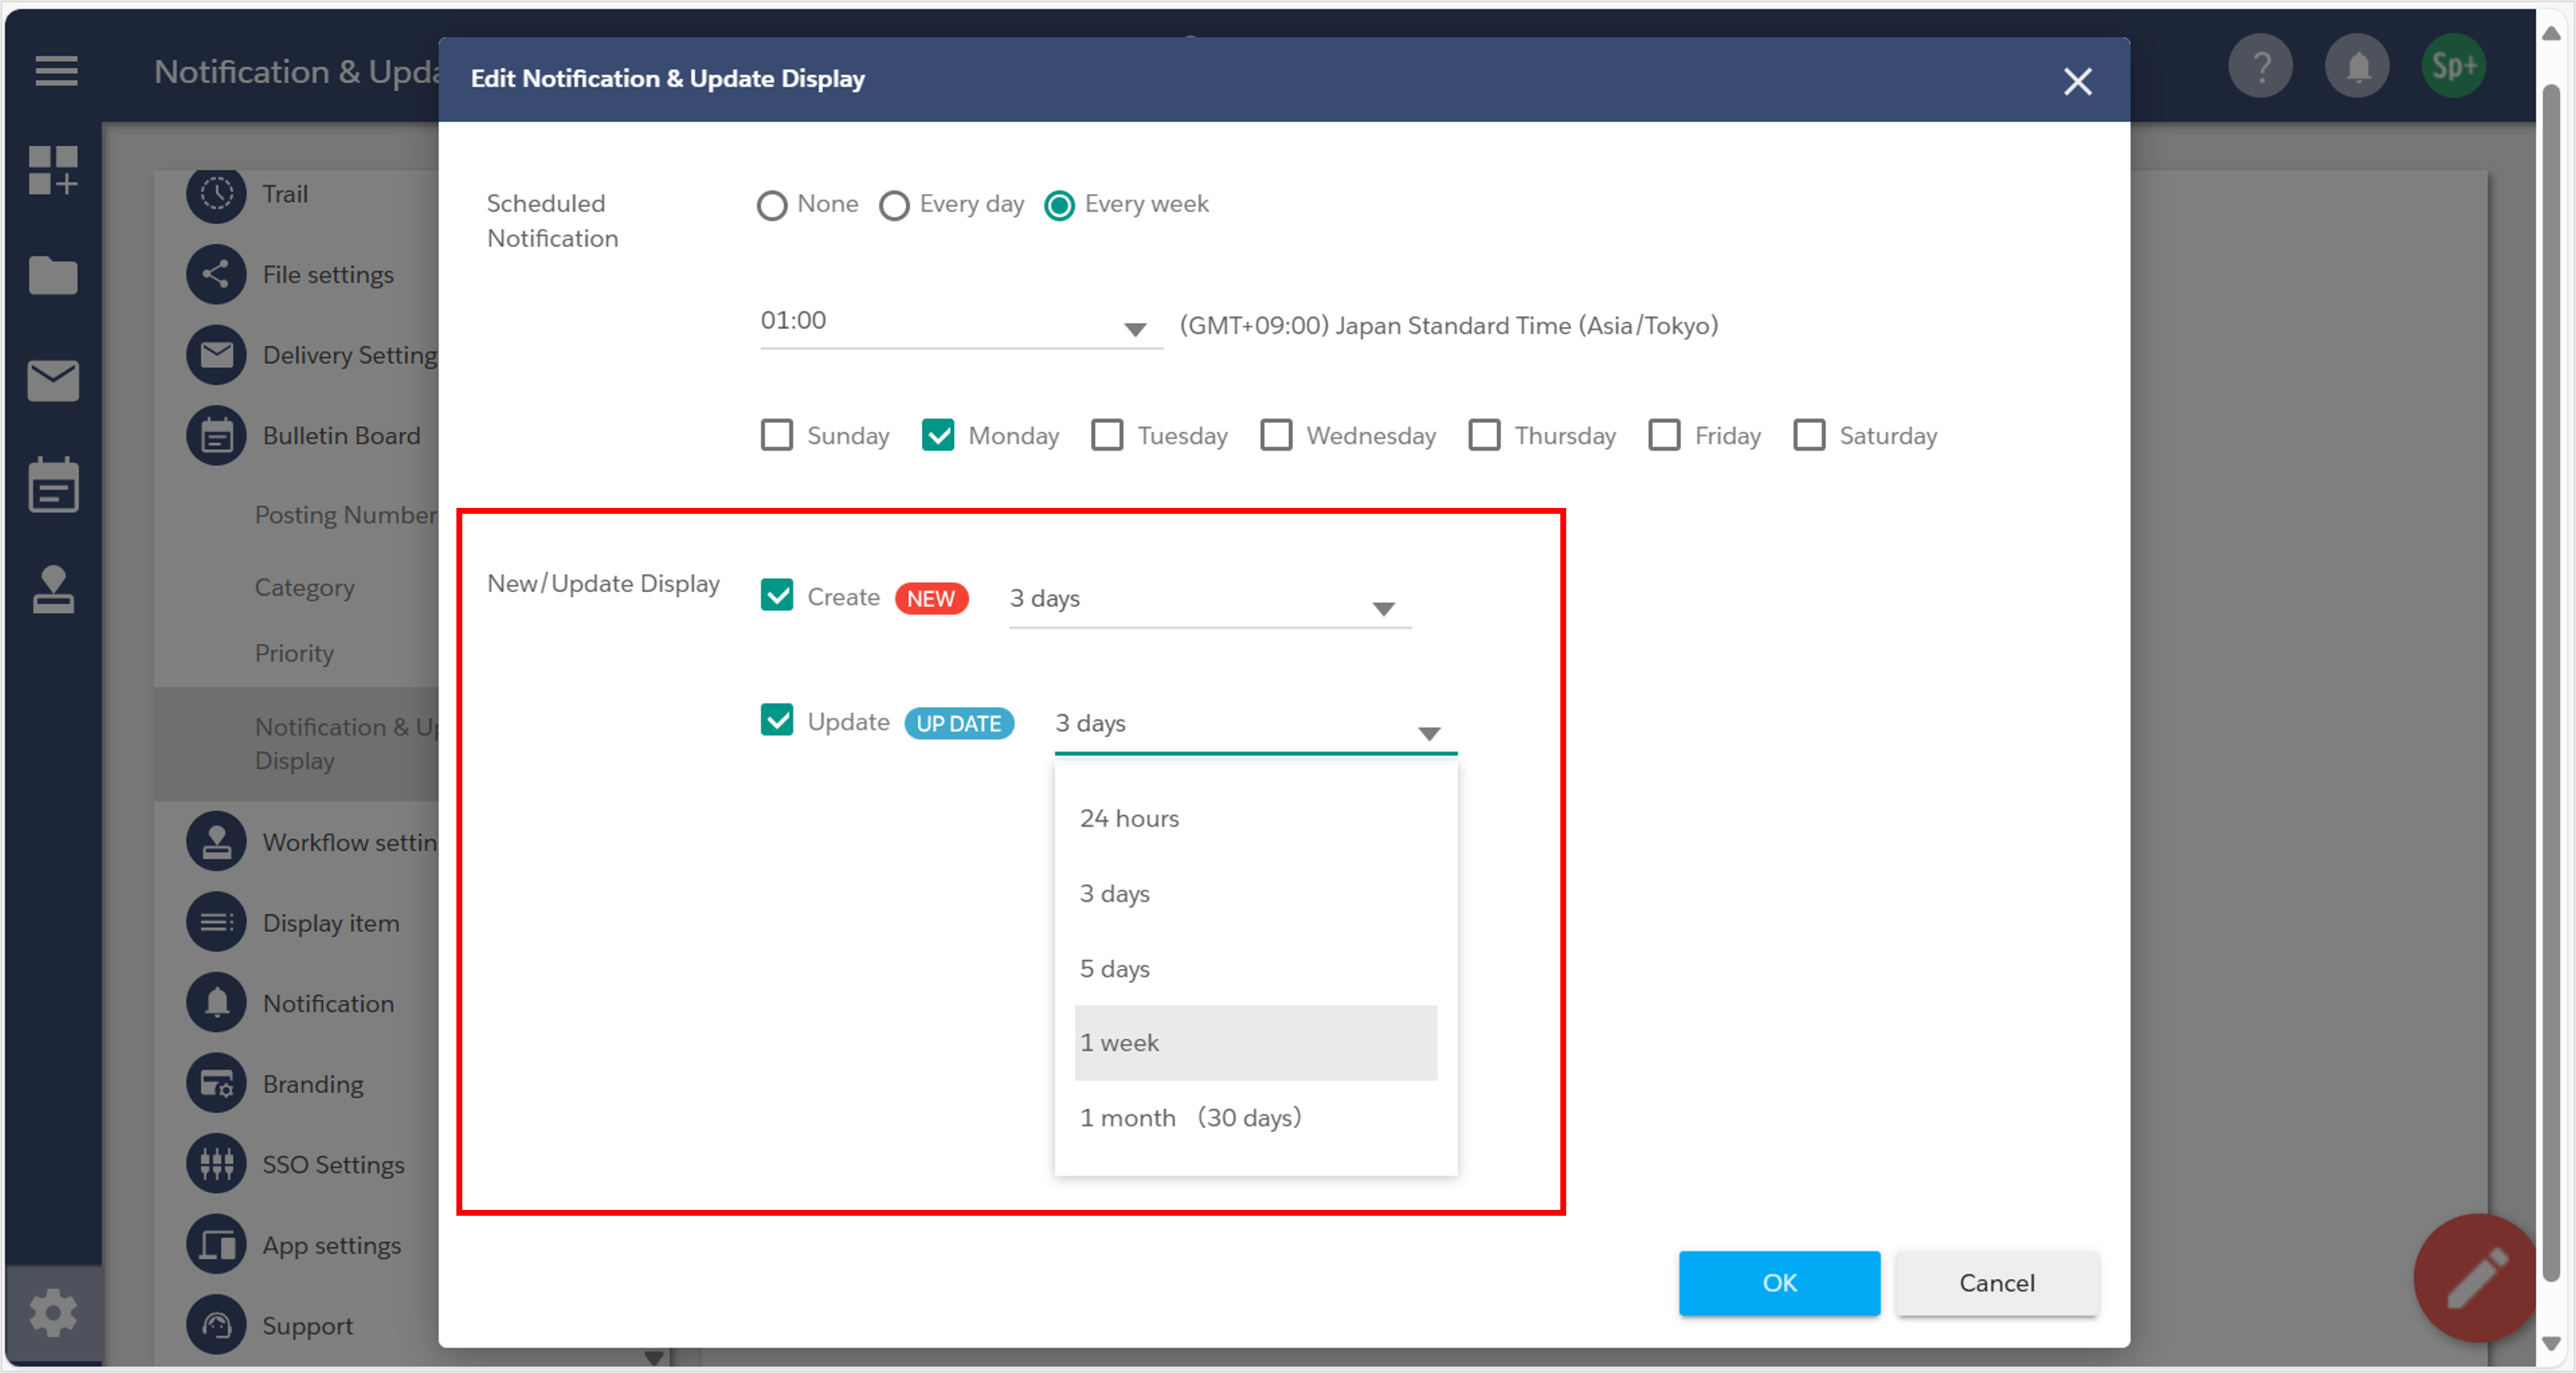Toggle the Update checkbox

click(777, 721)
